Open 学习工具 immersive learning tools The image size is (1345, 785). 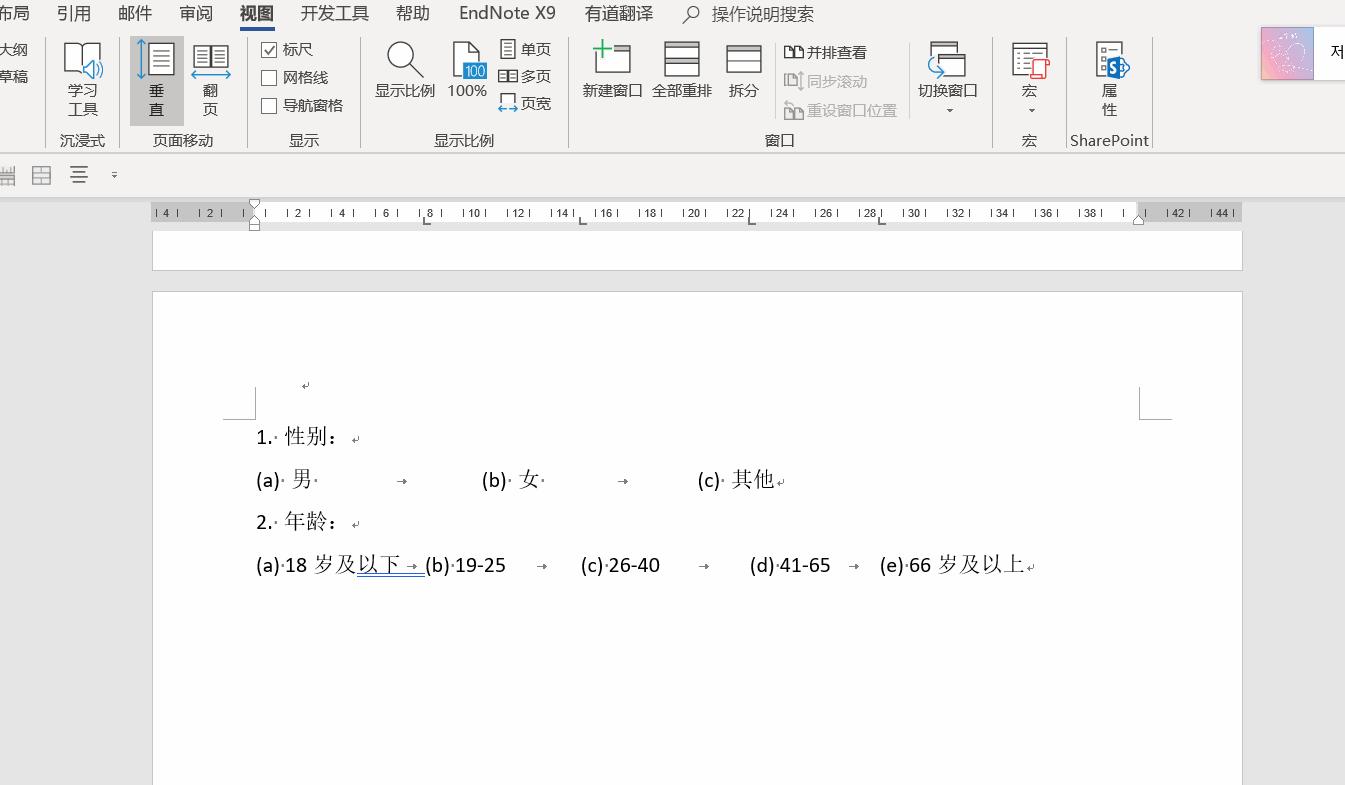coord(82,78)
